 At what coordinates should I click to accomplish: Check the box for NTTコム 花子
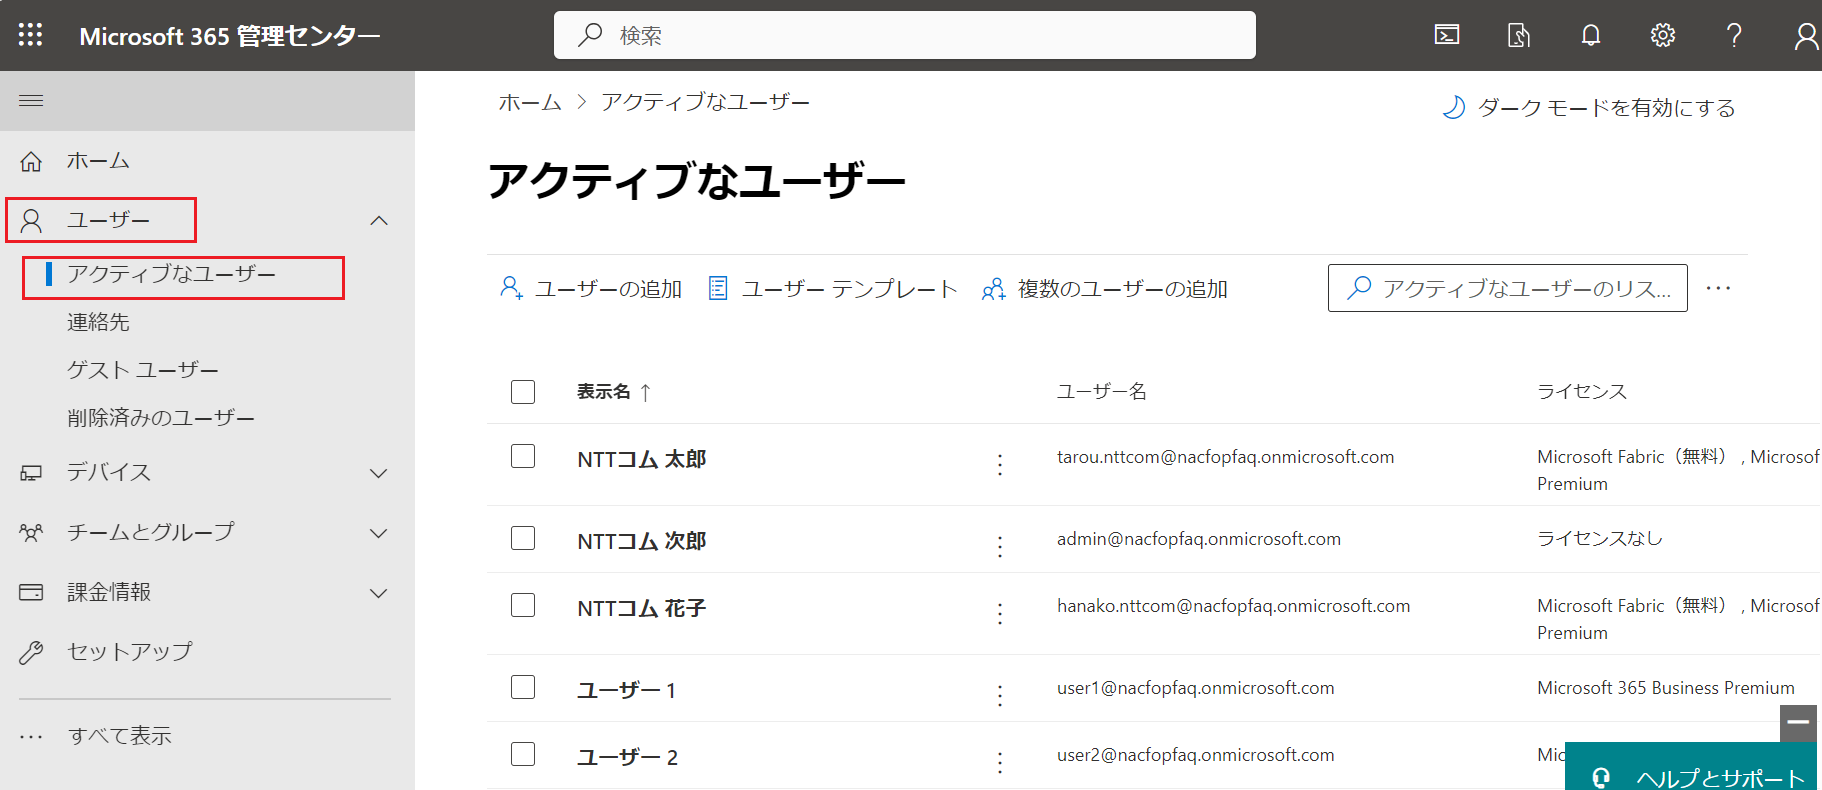coord(523,605)
